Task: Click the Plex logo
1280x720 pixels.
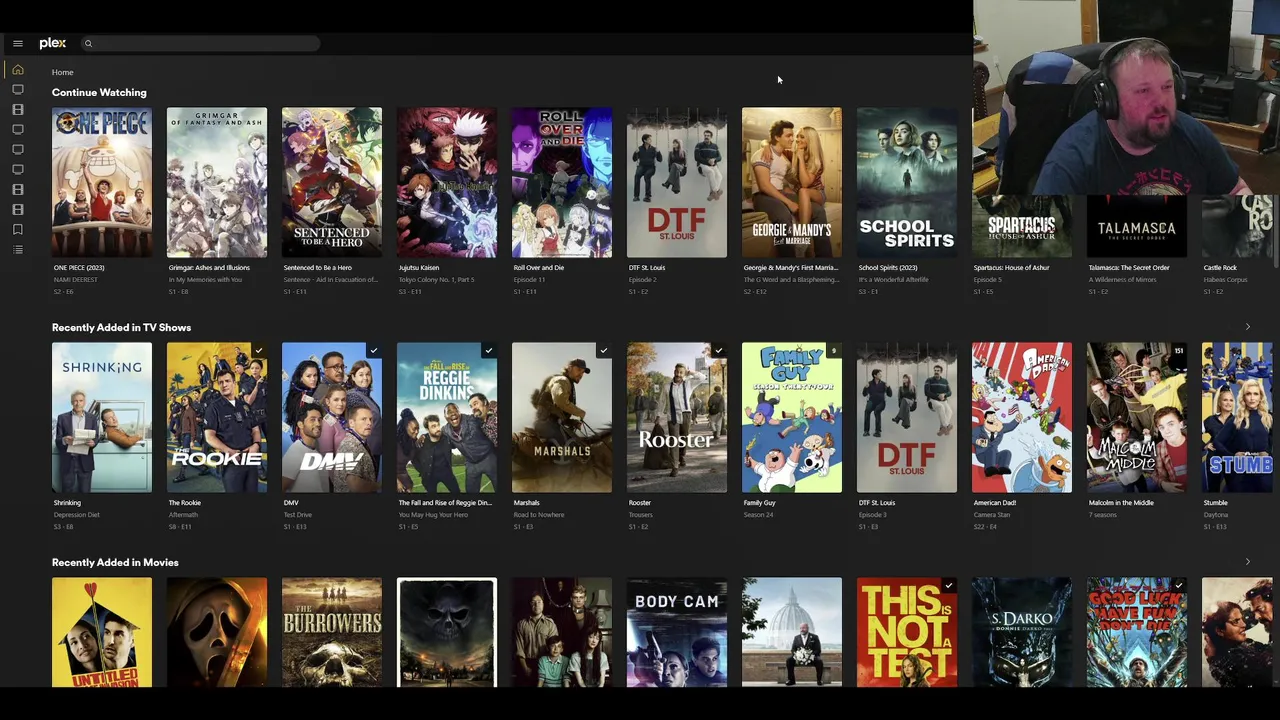Action: pyautogui.click(x=53, y=43)
